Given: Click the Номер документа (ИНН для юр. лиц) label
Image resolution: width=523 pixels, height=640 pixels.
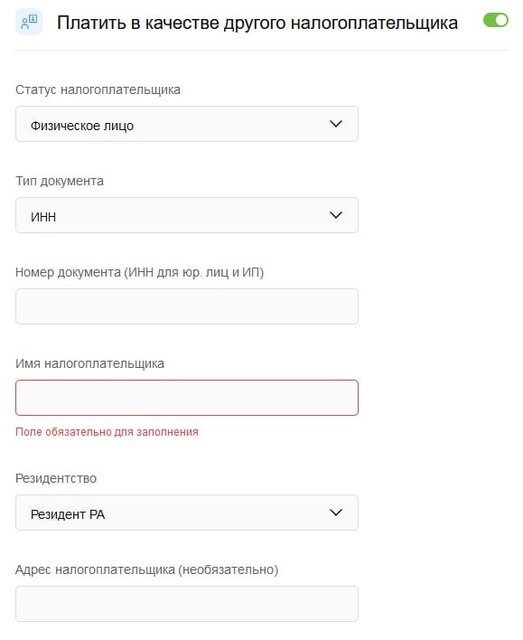Looking at the screenshot, I should (140, 272).
